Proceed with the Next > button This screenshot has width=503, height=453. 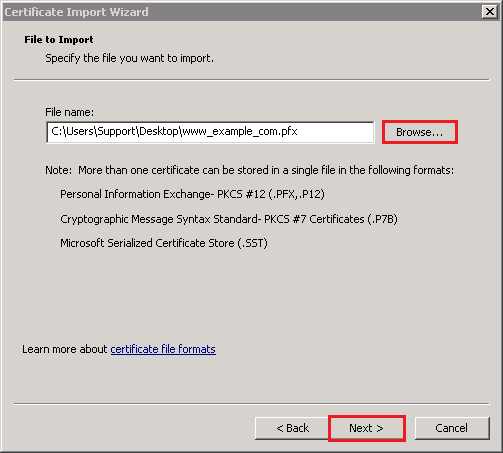(x=366, y=428)
